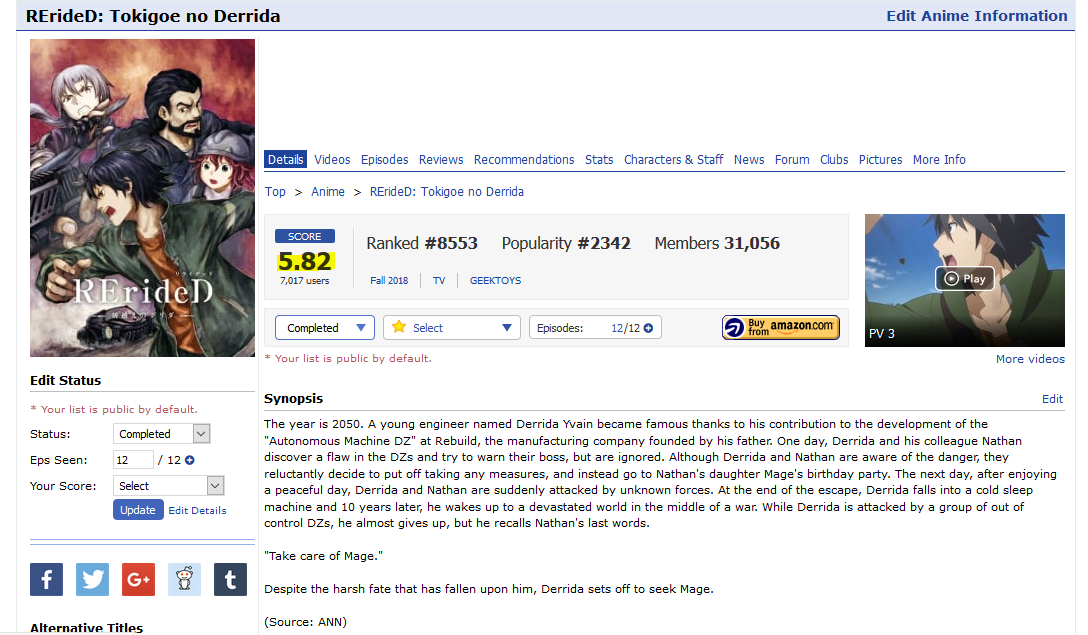Click the Buy from Amazon button
This screenshot has width=1088, height=635.
tap(781, 328)
